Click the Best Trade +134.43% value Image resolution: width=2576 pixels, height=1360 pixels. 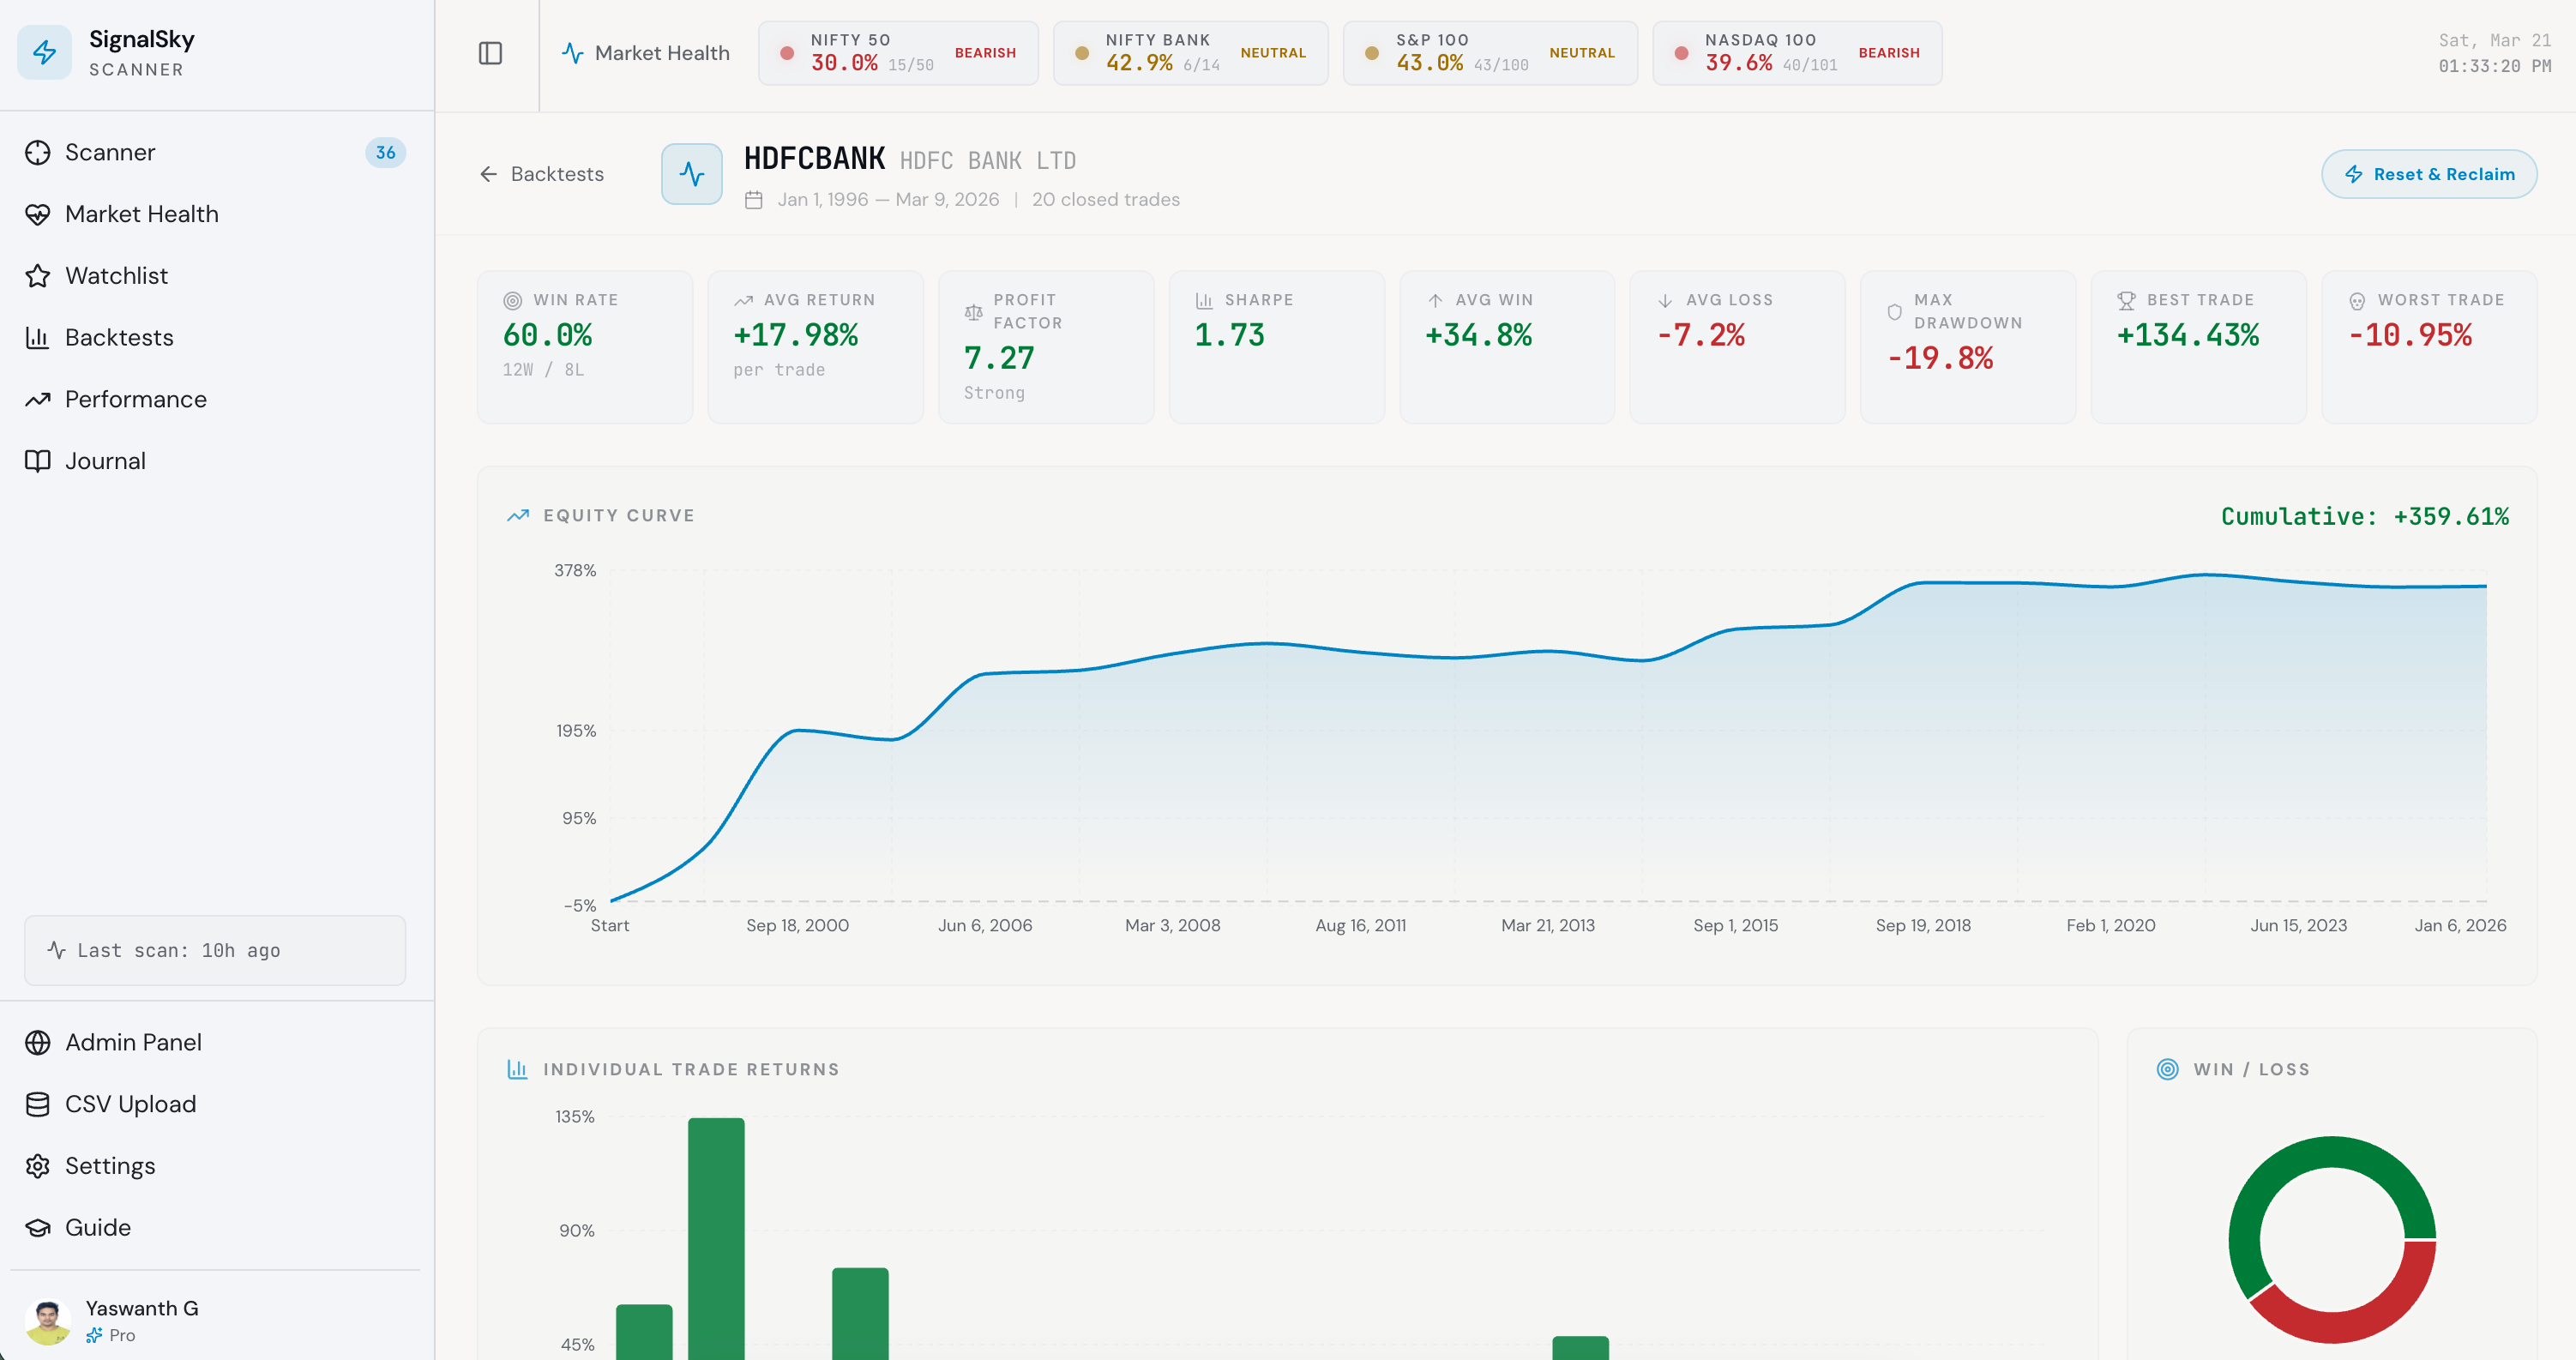[2187, 335]
